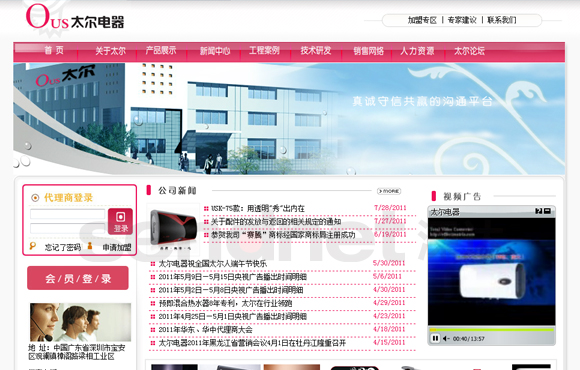The width and height of the screenshot is (580, 370).
Task: Click the fullscreen icon in video player header
Action: pyautogui.click(x=539, y=211)
